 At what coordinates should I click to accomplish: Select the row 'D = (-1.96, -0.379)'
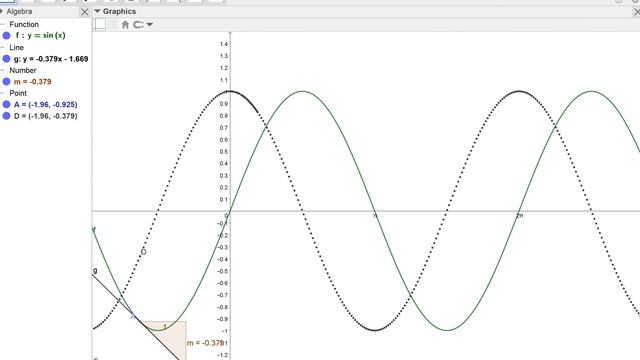[x=46, y=116]
